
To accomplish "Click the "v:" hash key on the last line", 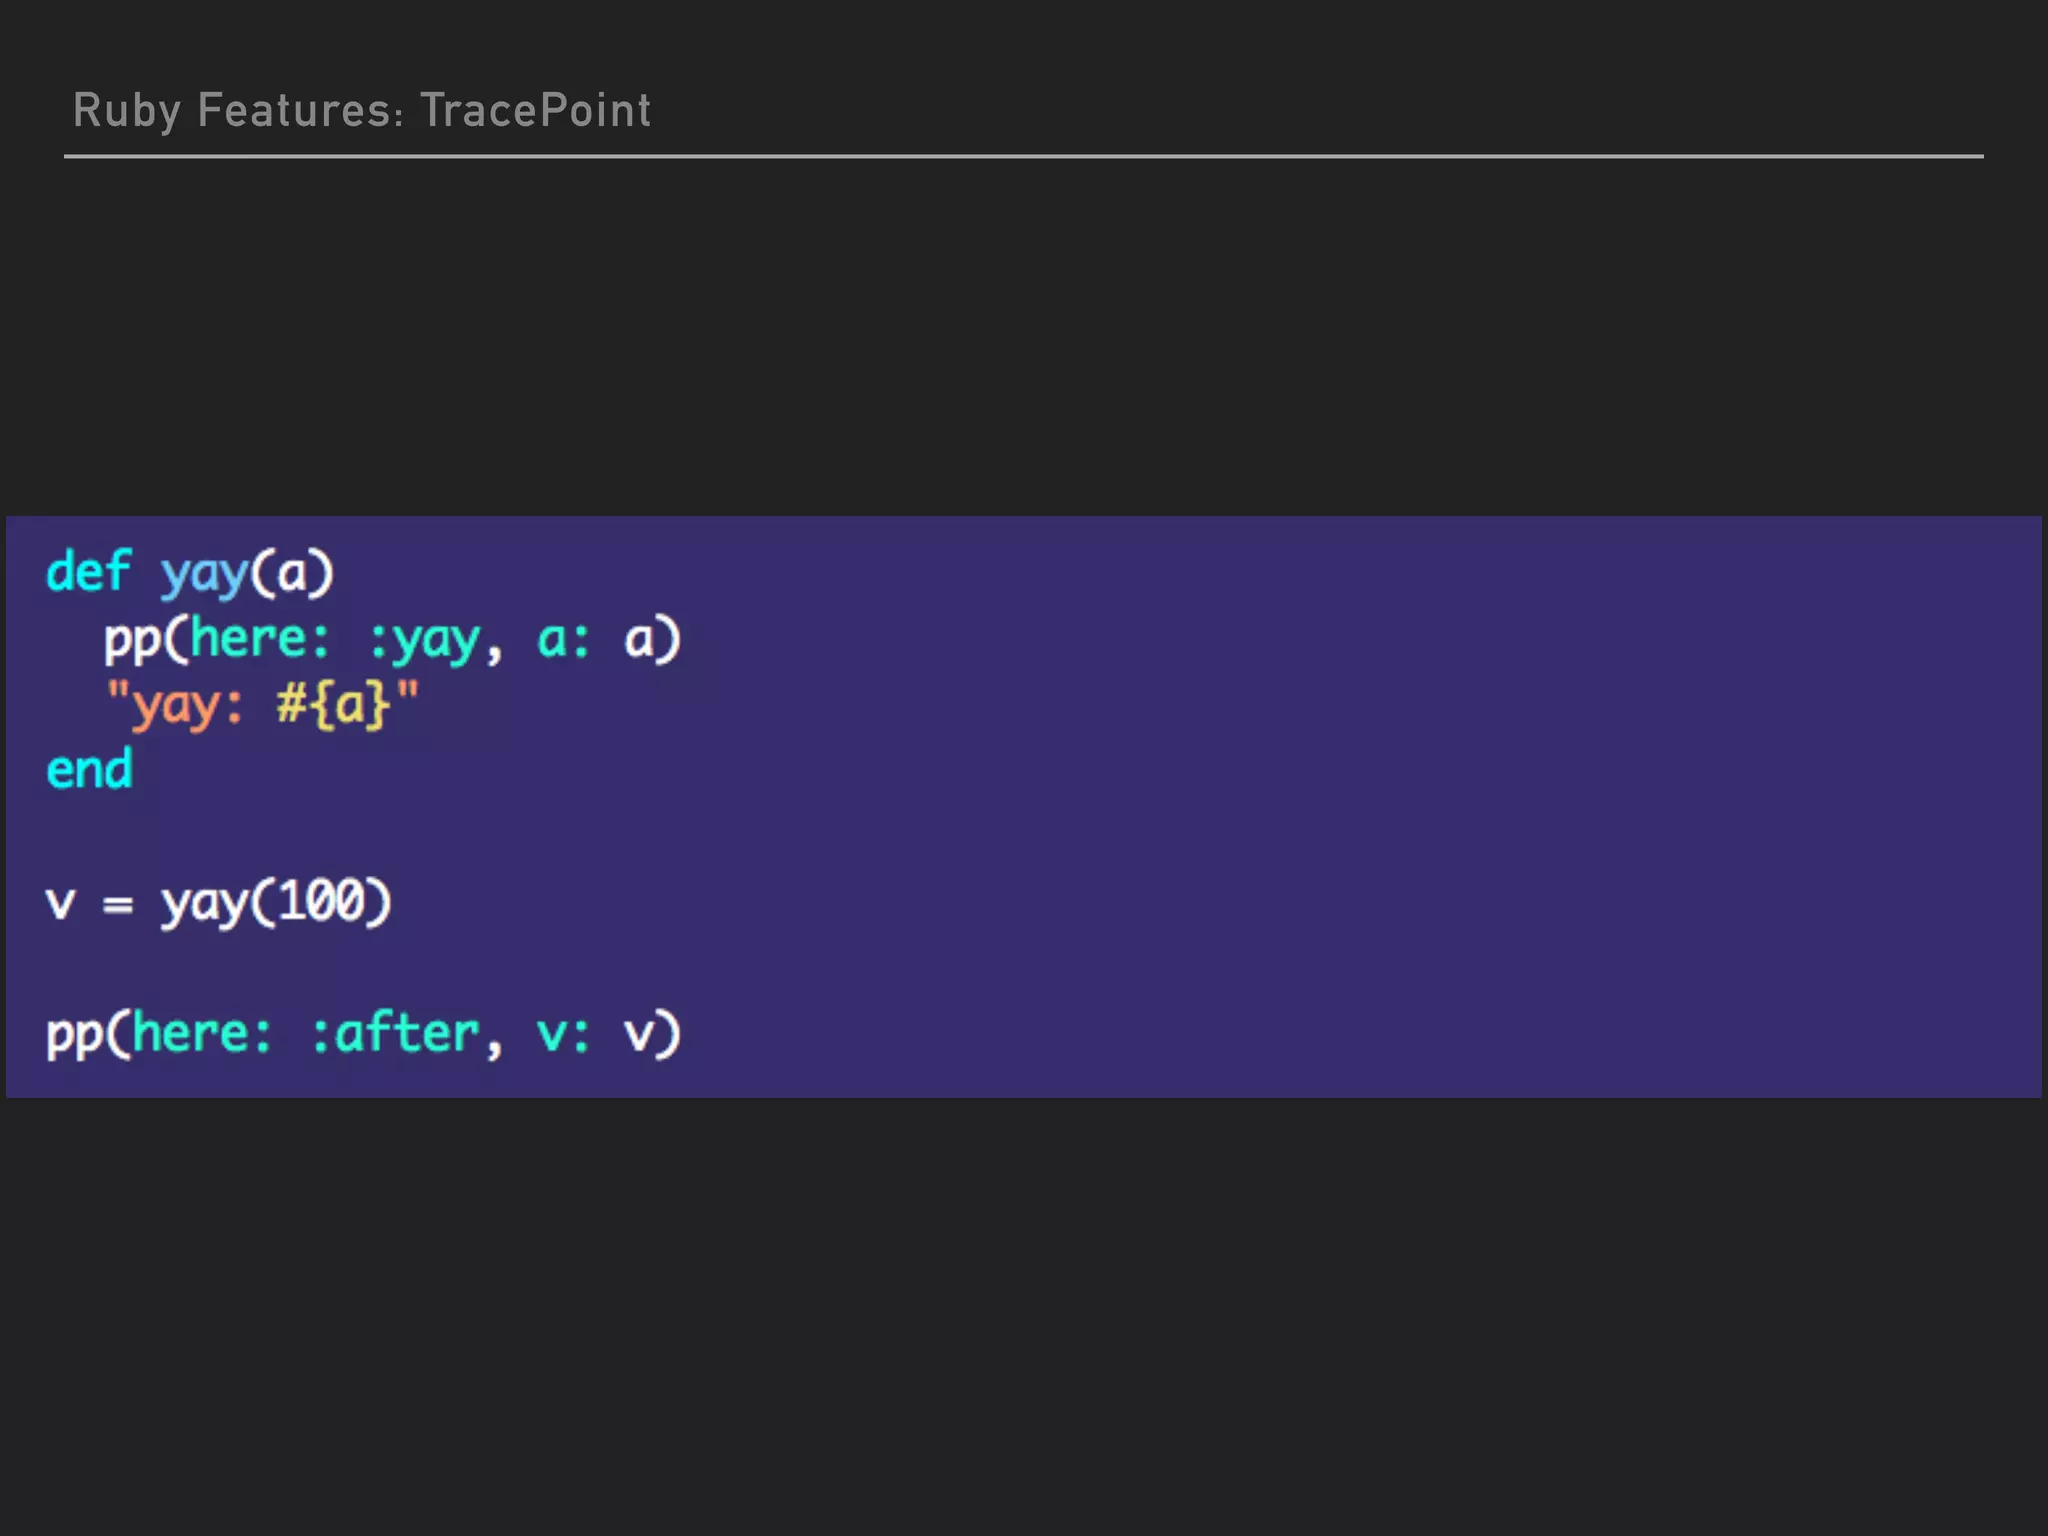I will coord(563,1034).
